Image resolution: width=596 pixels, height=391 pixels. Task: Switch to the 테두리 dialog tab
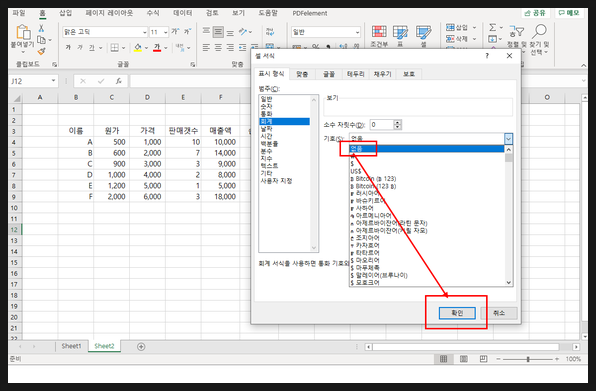355,74
